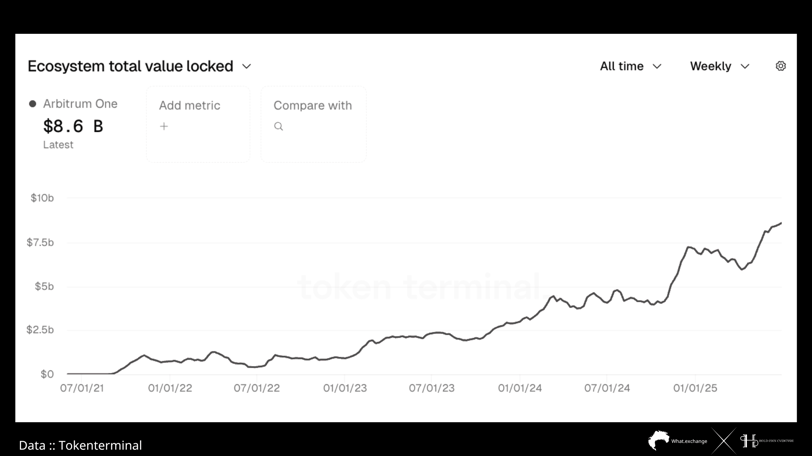This screenshot has height=456, width=812.
Task: Click the What.exchange logo in footer
Action: click(x=677, y=440)
